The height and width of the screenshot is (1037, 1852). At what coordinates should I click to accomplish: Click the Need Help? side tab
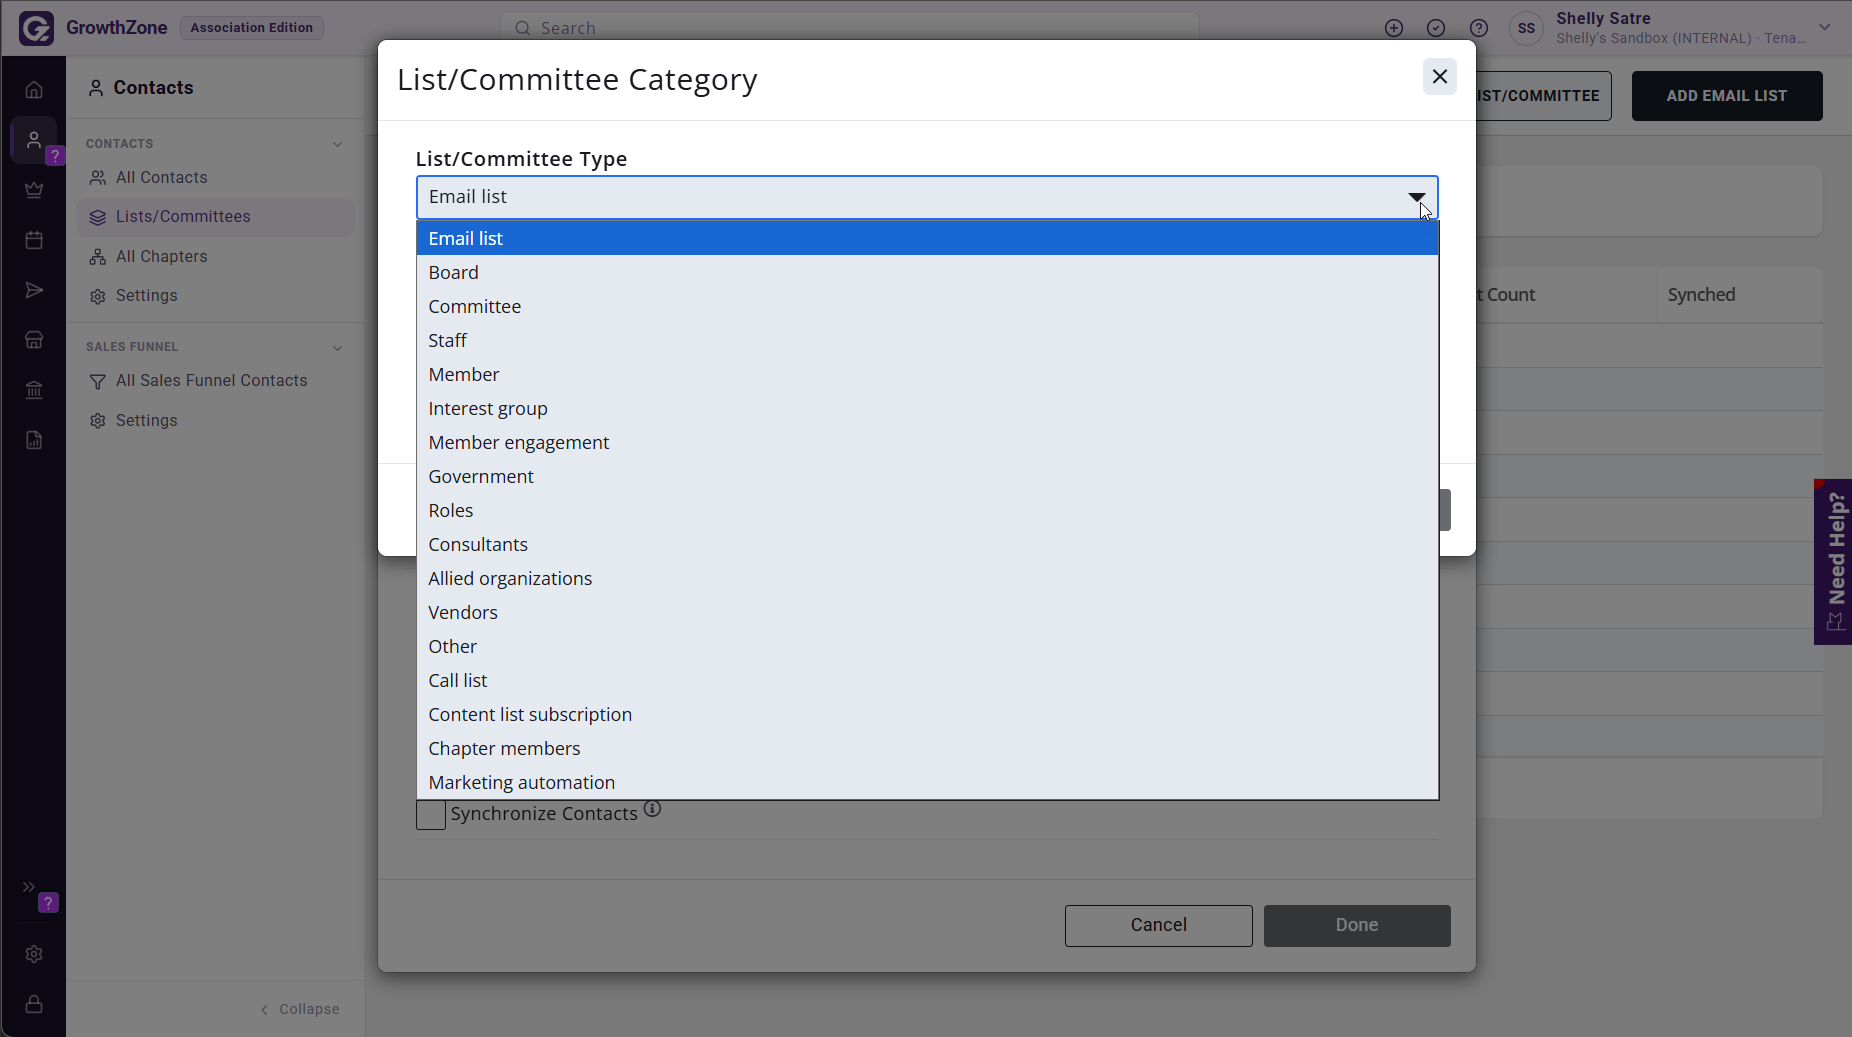coord(1833,562)
